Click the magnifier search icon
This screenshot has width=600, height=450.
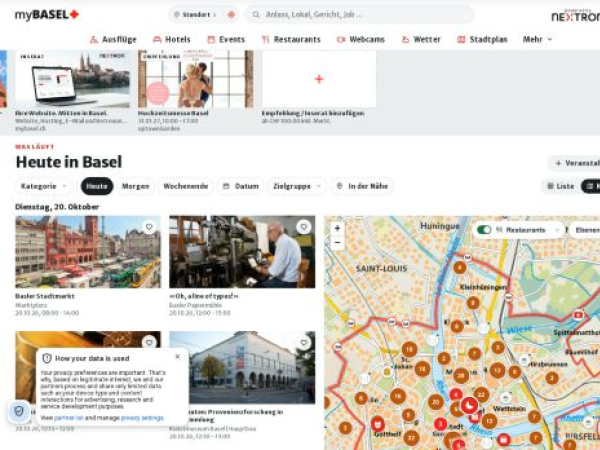click(256, 15)
